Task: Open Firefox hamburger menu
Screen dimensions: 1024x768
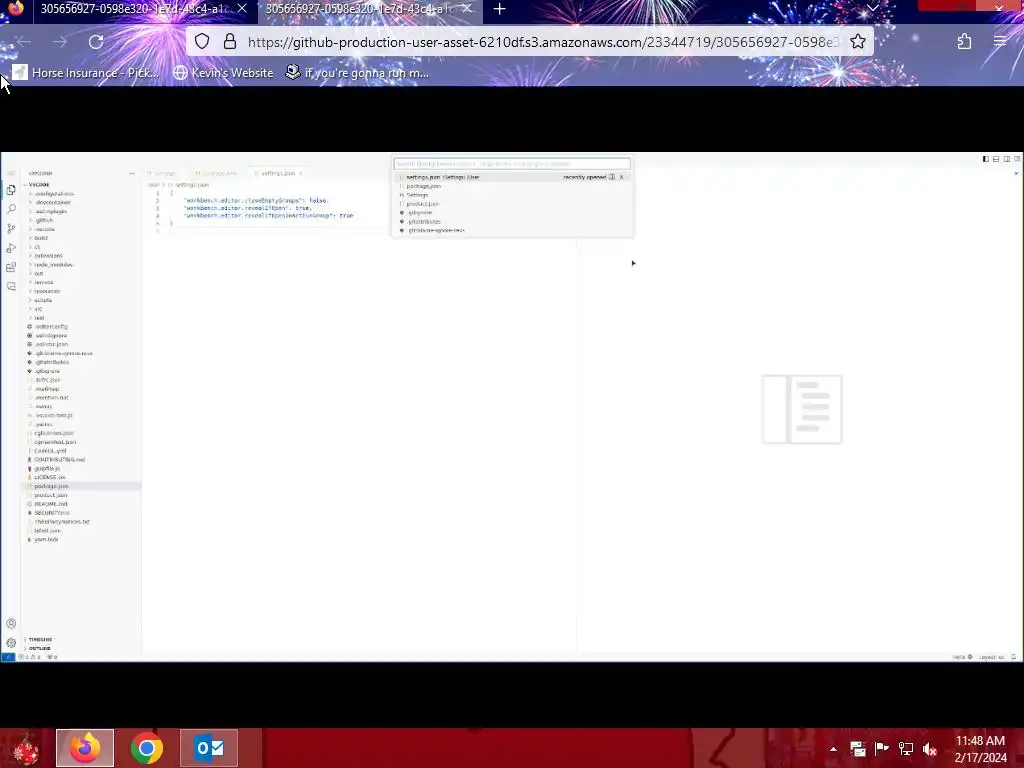Action: point(1000,42)
